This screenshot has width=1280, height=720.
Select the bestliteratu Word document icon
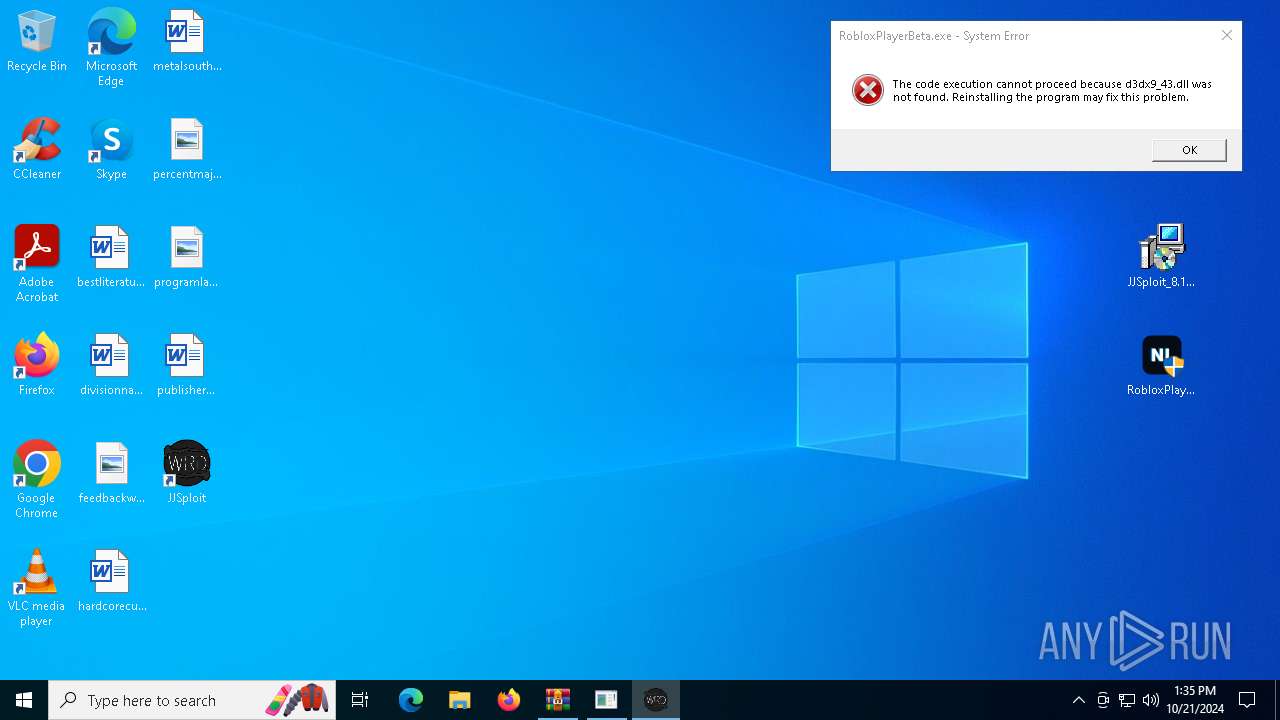pos(111,258)
